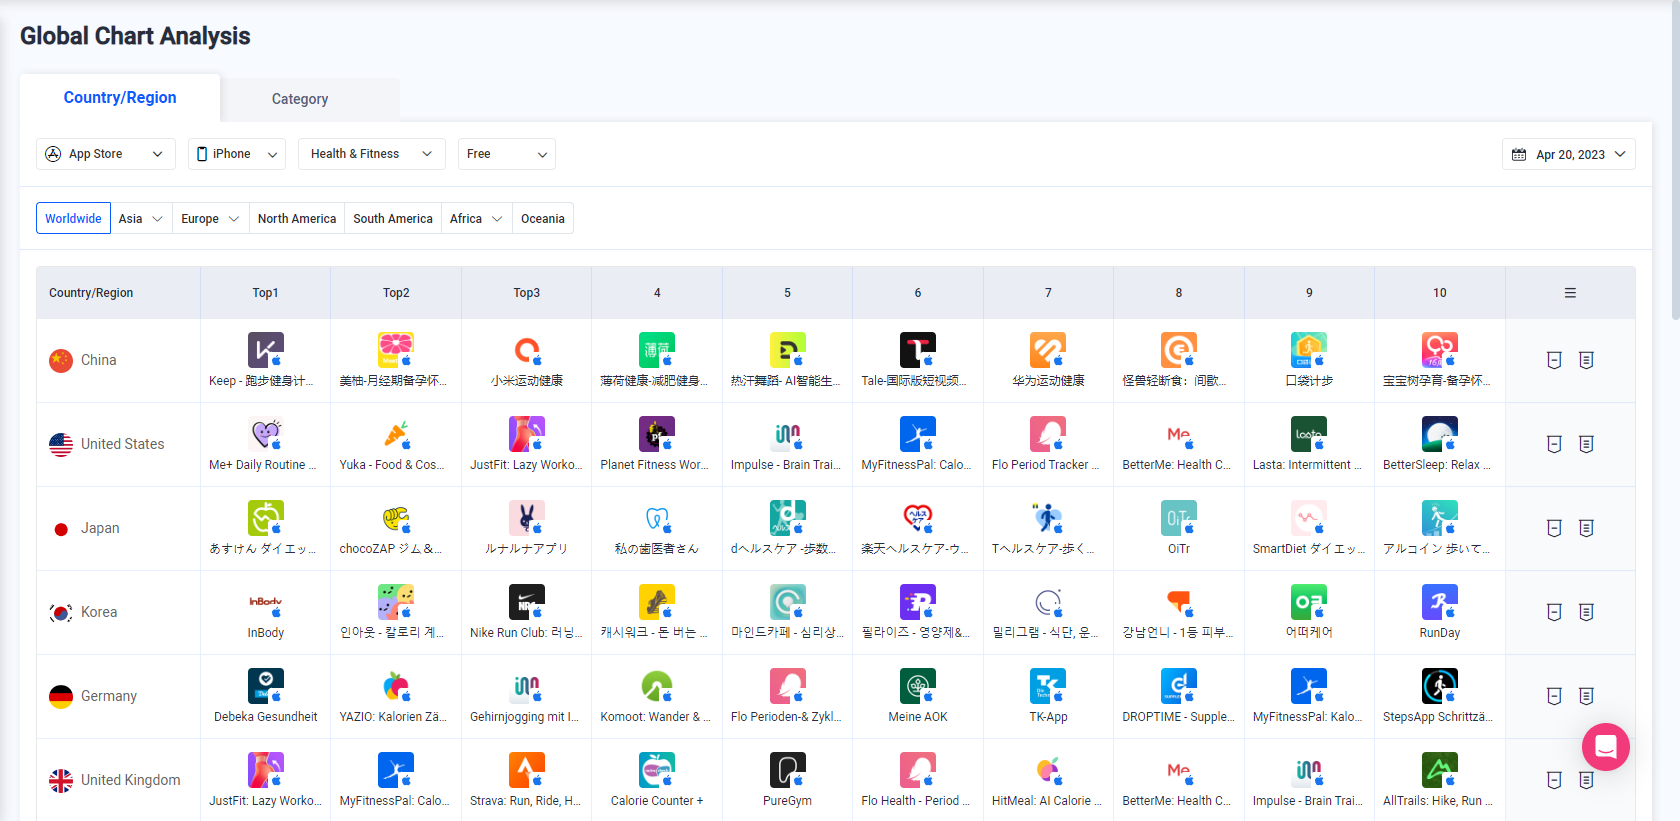1680x821 pixels.
Task: Click first report icon in China row
Action: click(1554, 360)
